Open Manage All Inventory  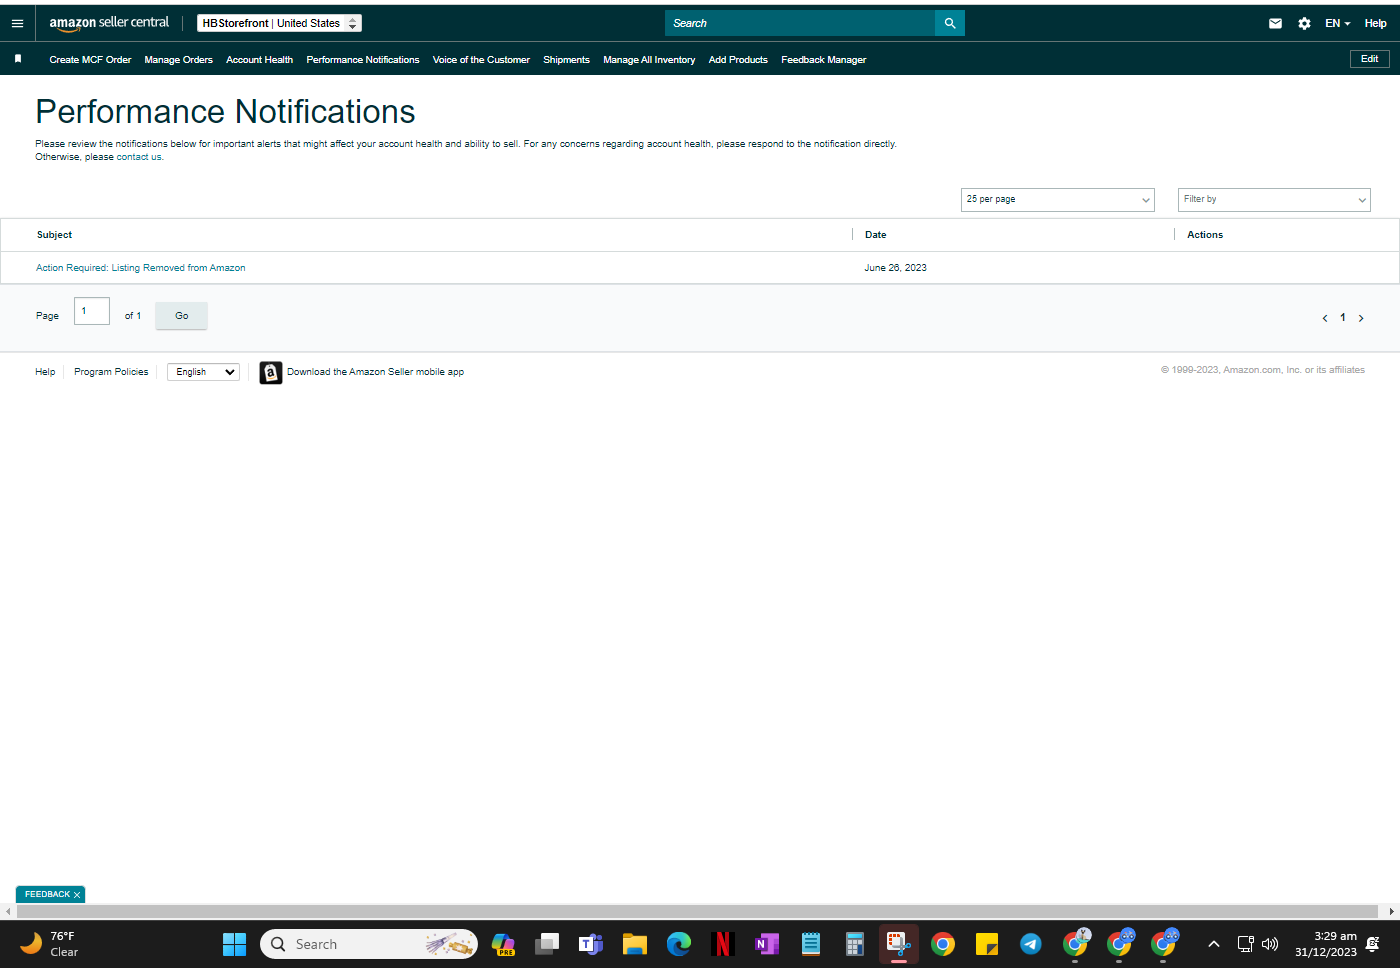pyautogui.click(x=649, y=60)
